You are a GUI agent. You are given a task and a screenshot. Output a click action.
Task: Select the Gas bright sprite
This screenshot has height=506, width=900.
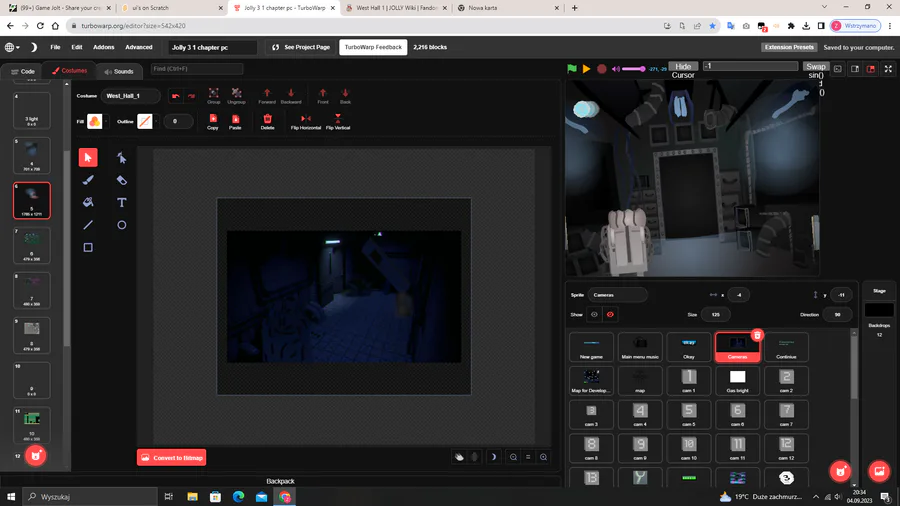pyautogui.click(x=738, y=380)
